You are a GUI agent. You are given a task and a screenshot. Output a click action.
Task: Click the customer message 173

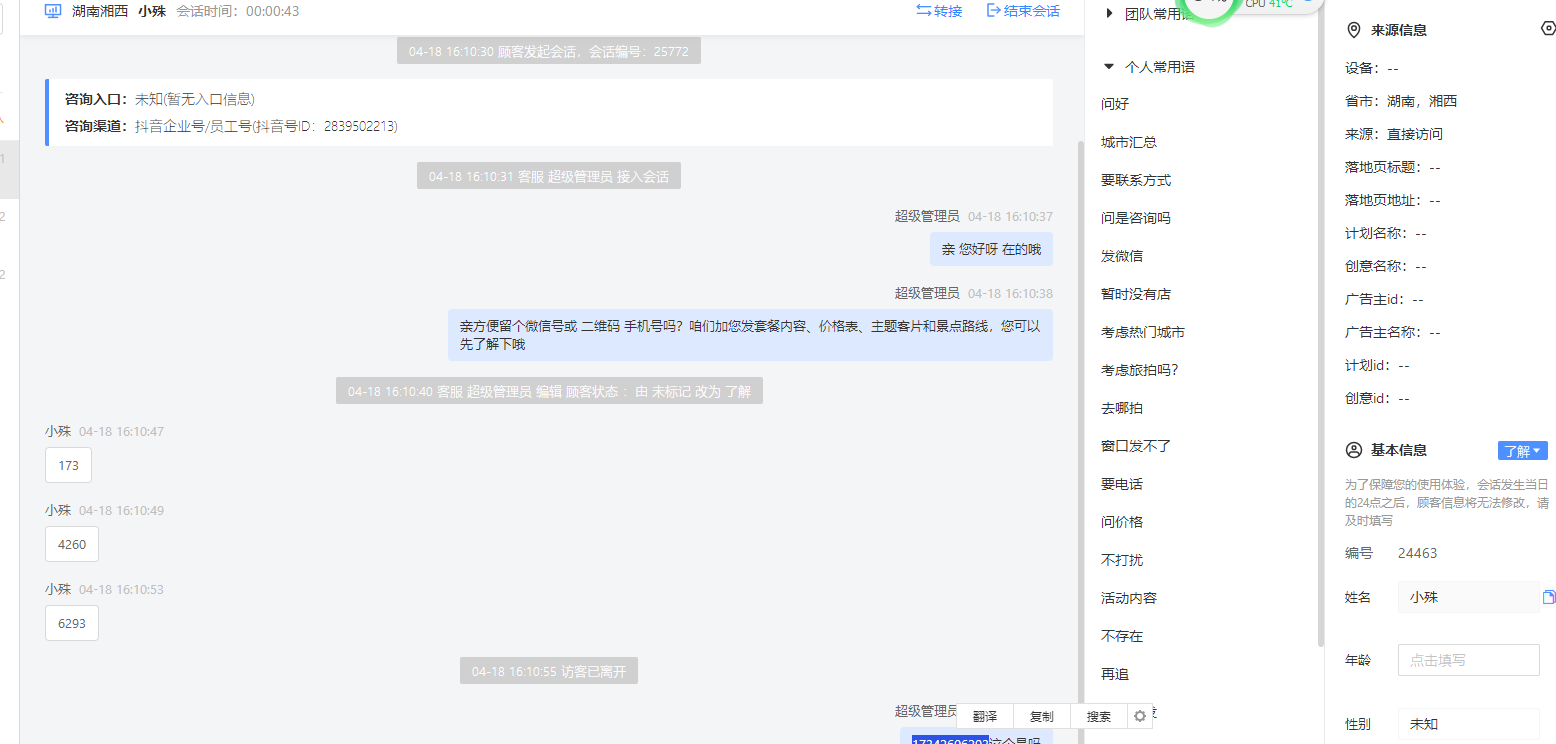click(x=68, y=465)
